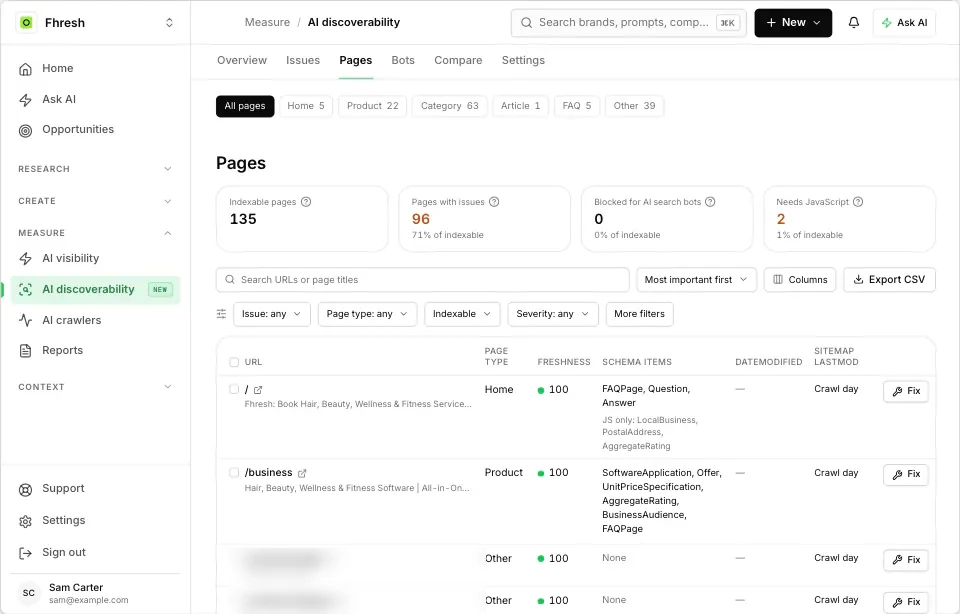The width and height of the screenshot is (960, 614).
Task: Click the Freshness column header
Action: point(564,362)
